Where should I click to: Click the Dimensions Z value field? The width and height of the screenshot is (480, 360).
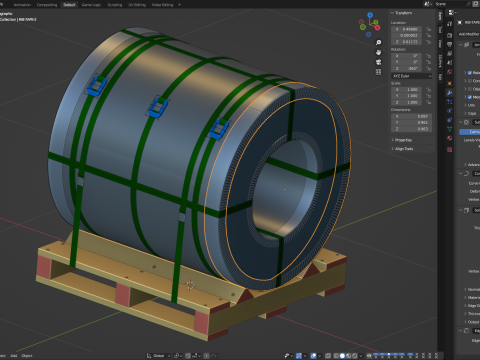[x=411, y=129]
